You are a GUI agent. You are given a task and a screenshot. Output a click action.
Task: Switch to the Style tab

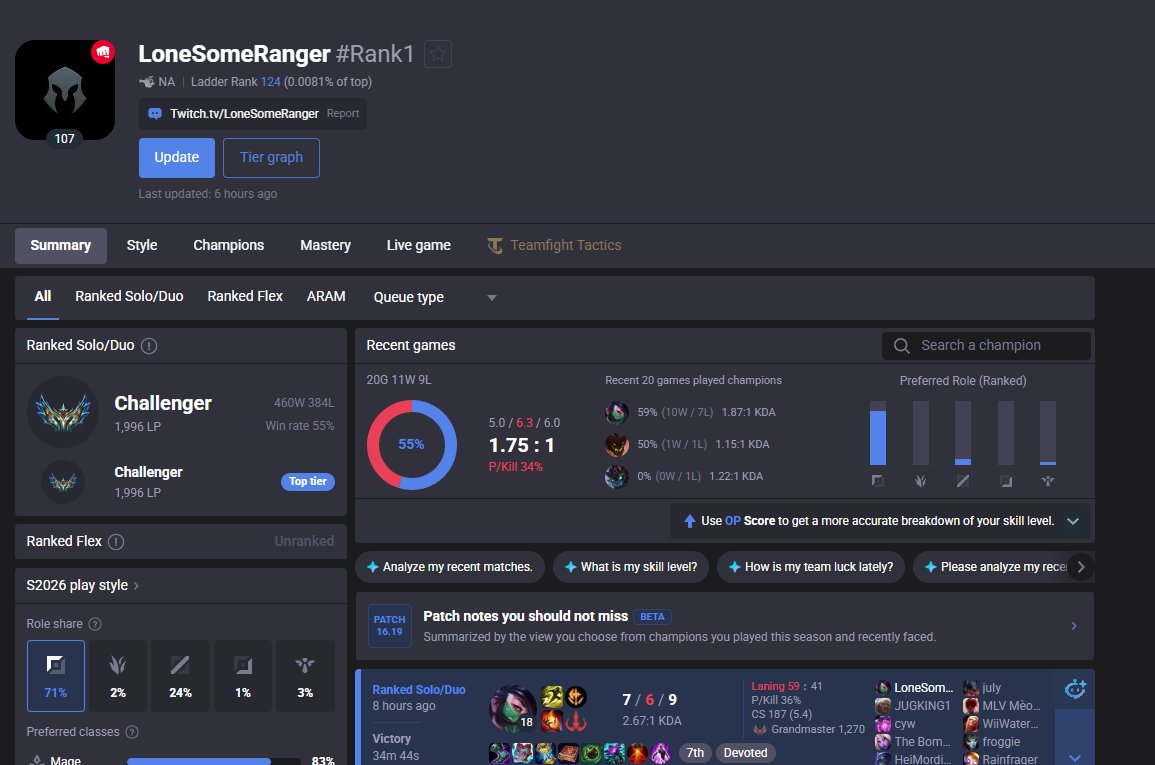coord(142,245)
